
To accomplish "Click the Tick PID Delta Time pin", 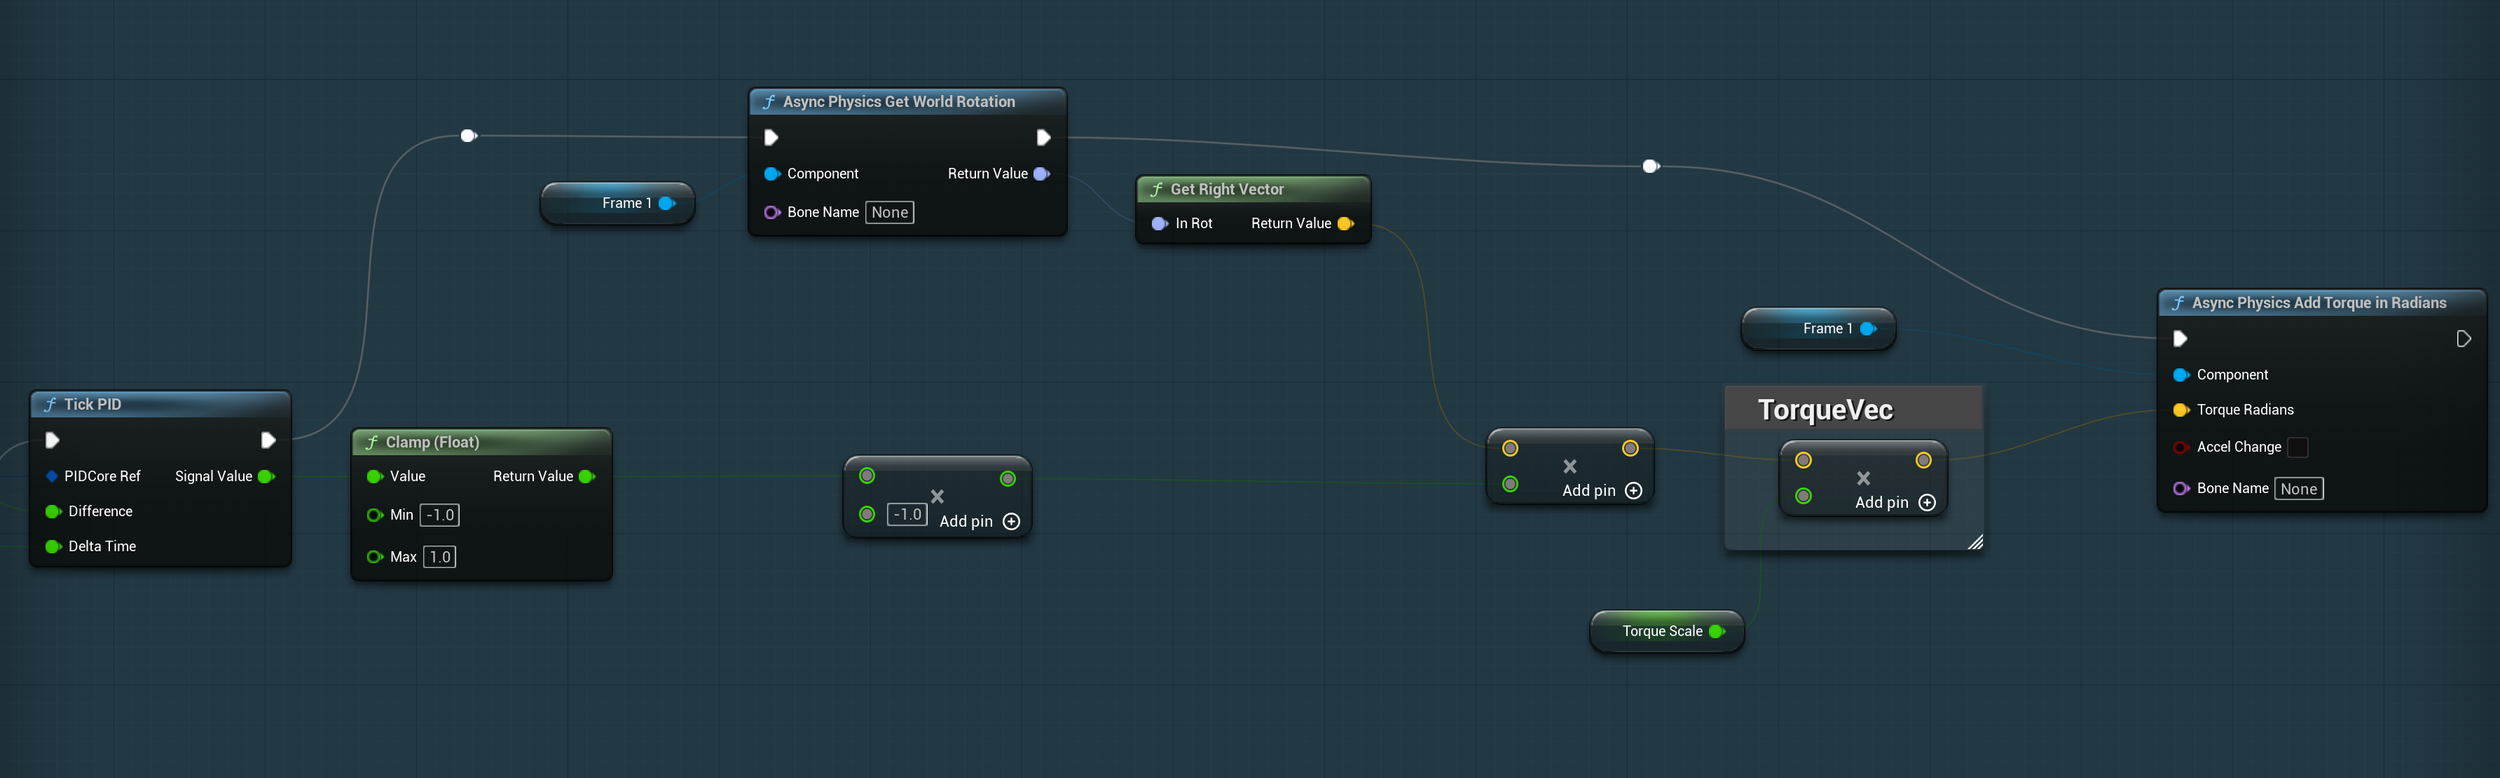I will point(53,546).
